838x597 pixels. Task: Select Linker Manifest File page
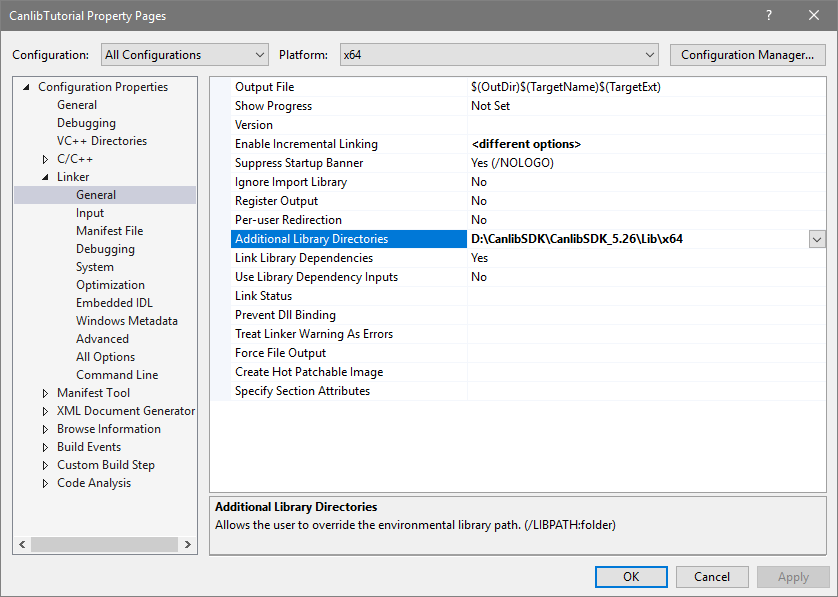110,231
